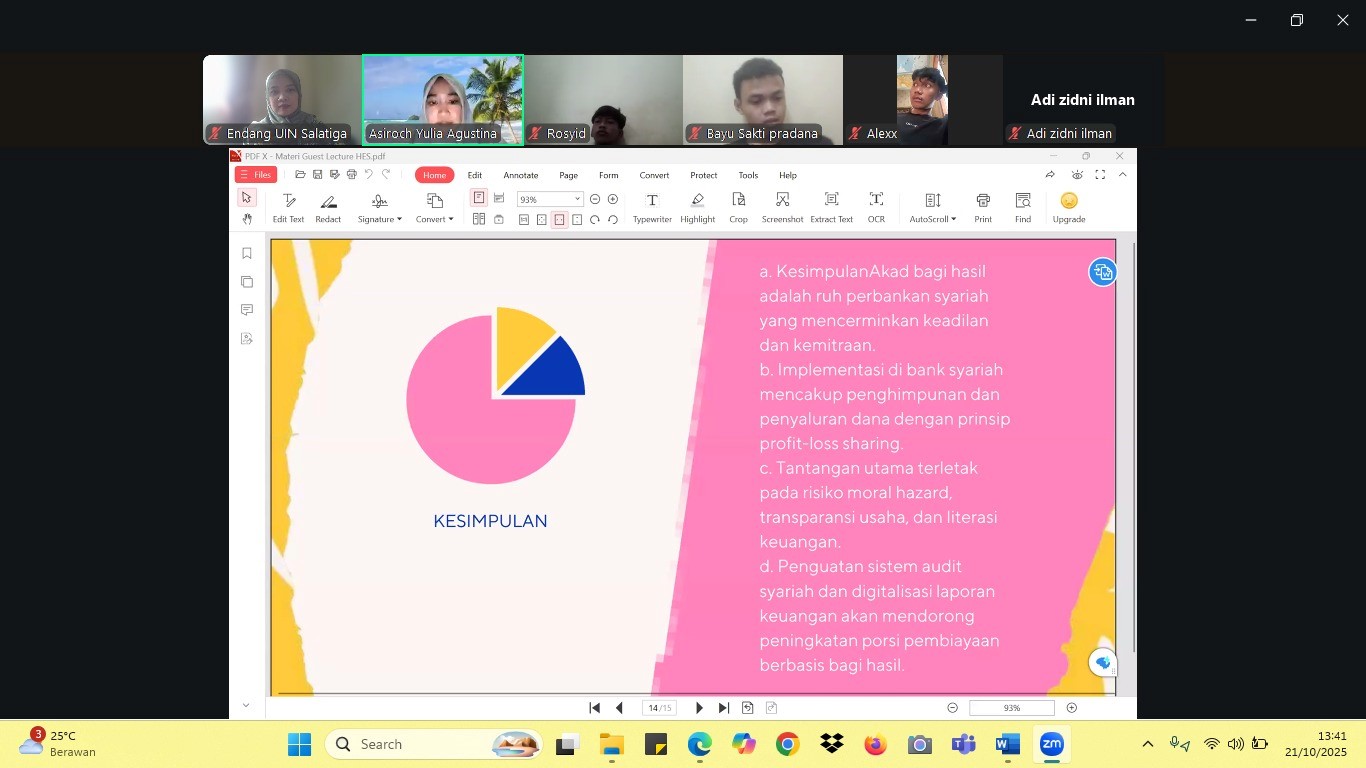Viewport: 1366px width, 768px height.
Task: Expand the AutoScroll options
Action: click(x=932, y=207)
